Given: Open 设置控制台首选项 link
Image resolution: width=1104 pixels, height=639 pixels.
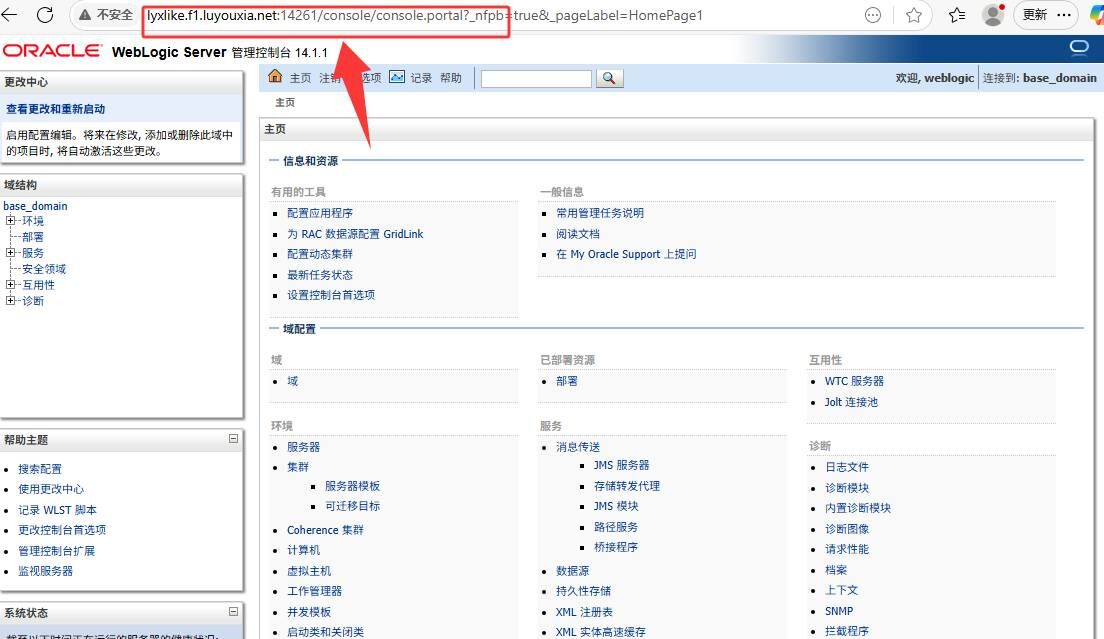Looking at the screenshot, I should (331, 295).
